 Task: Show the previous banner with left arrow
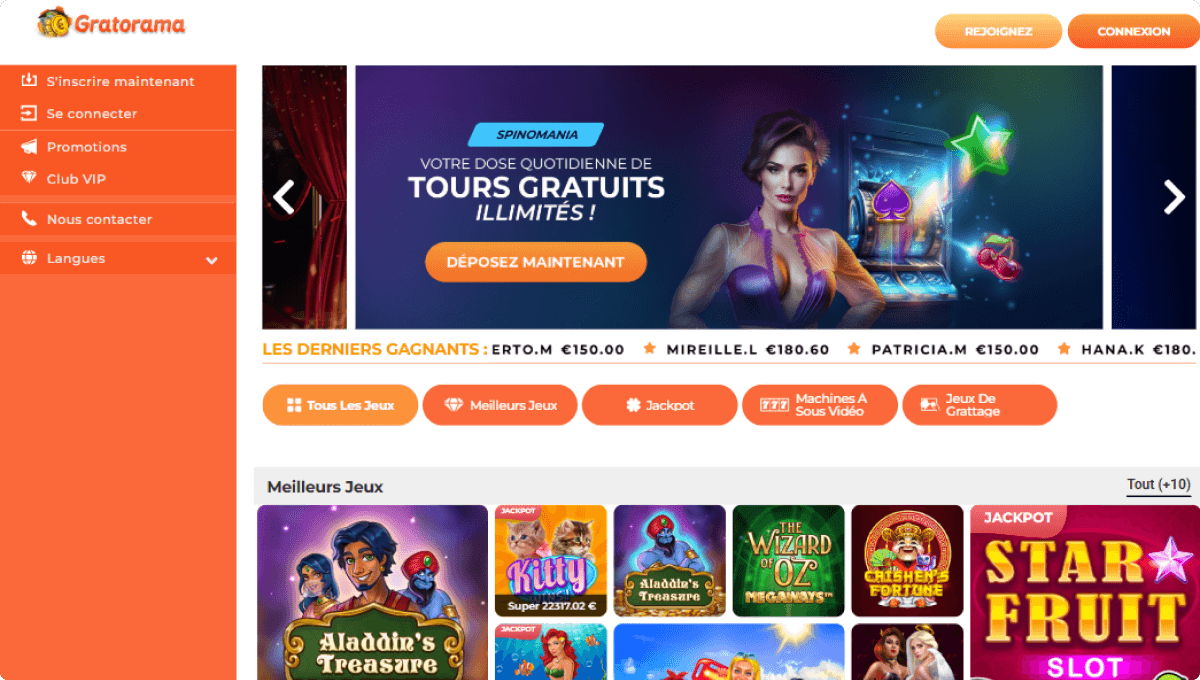tap(284, 197)
